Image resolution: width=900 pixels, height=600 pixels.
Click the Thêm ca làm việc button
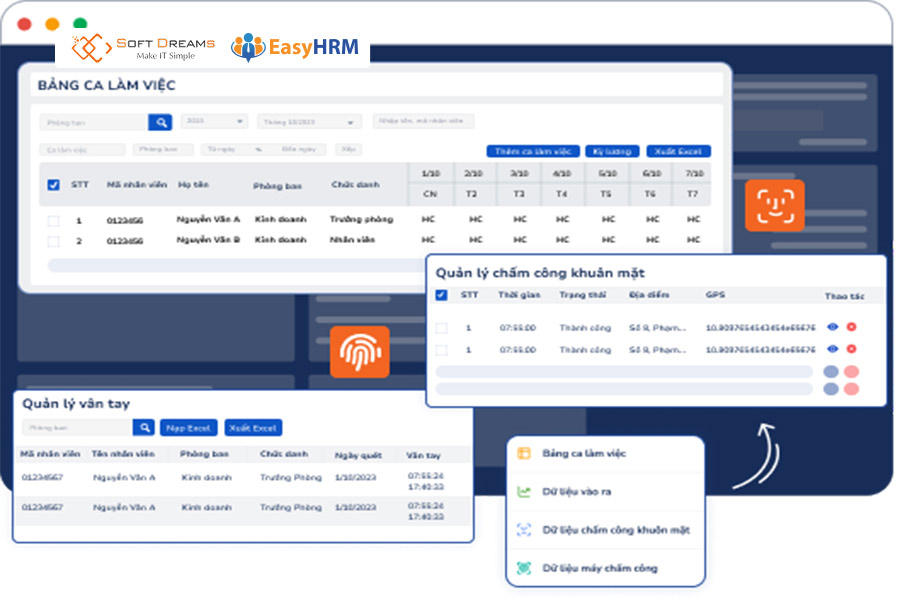tap(532, 151)
